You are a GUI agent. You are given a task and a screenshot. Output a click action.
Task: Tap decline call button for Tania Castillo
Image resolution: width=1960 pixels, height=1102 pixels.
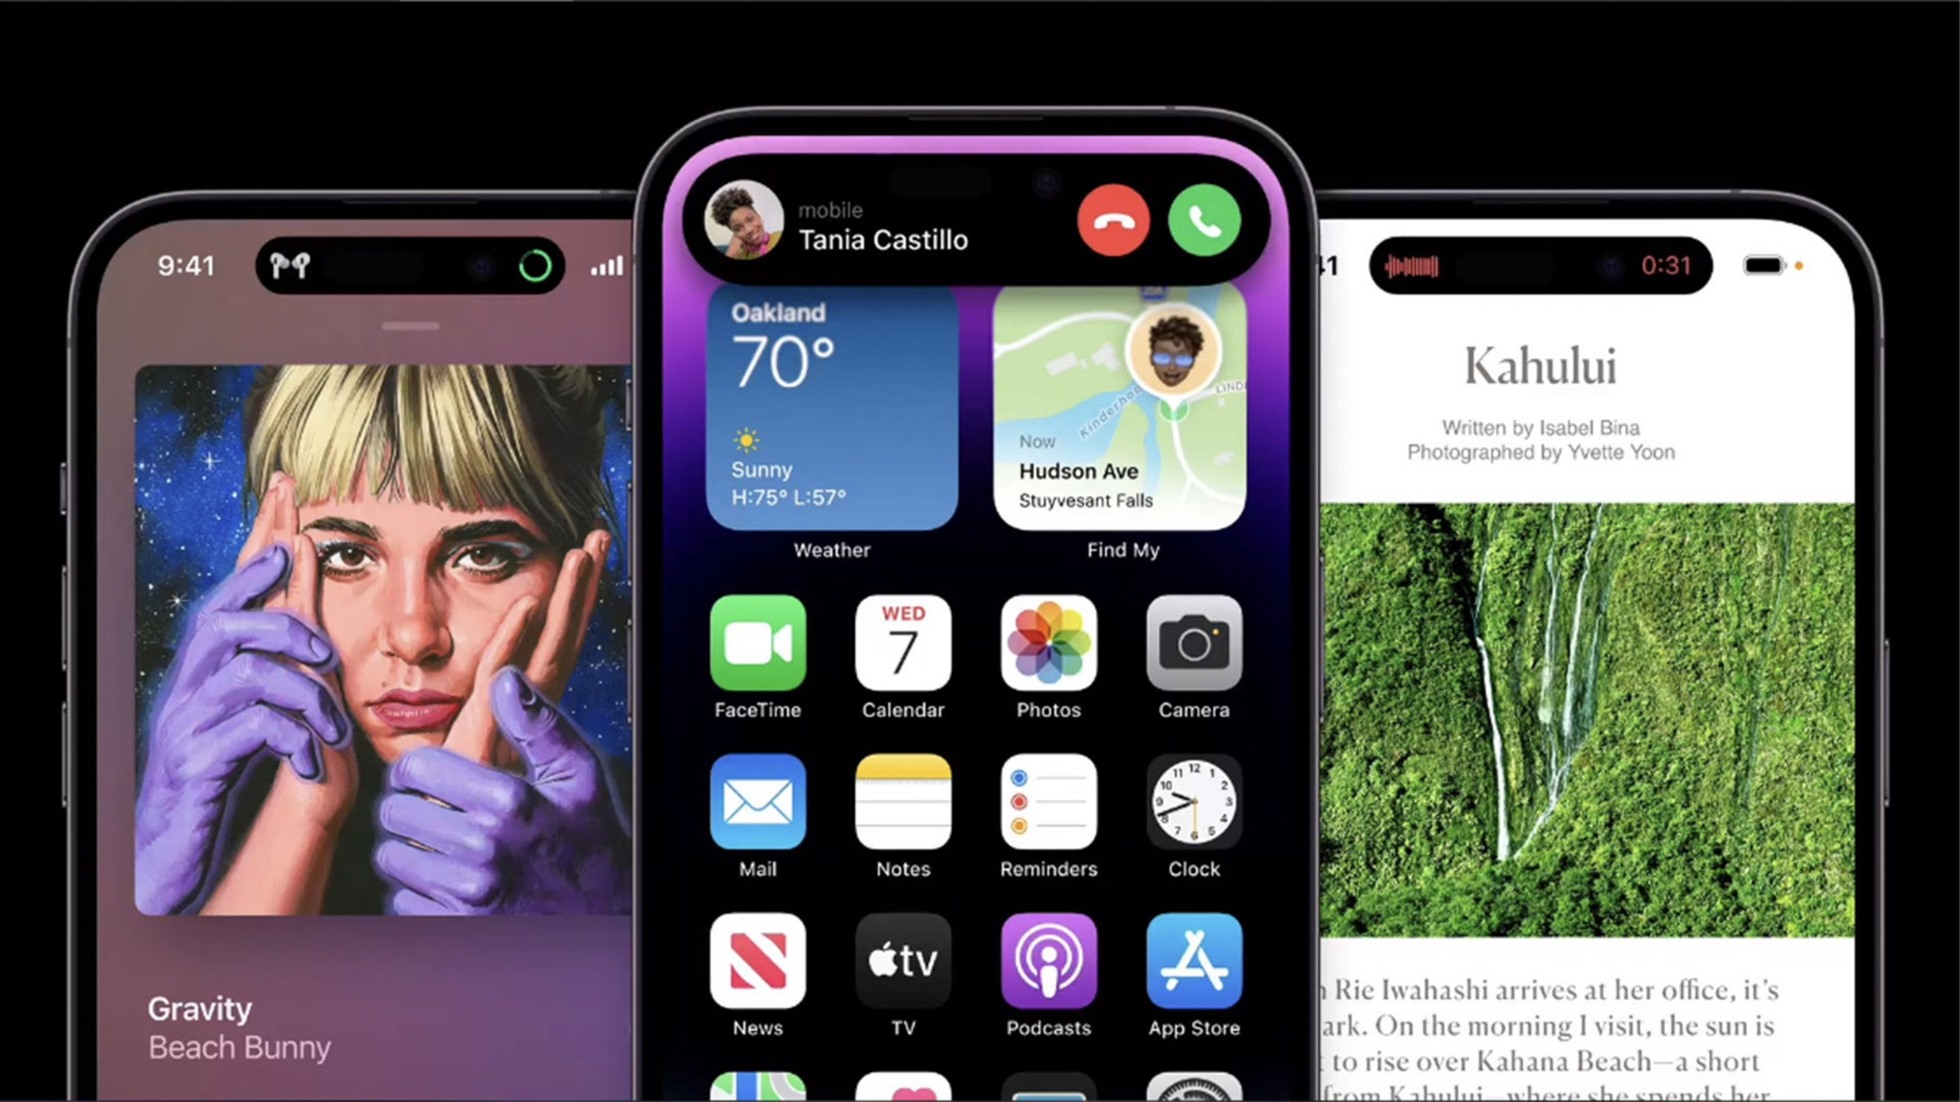point(1111,219)
